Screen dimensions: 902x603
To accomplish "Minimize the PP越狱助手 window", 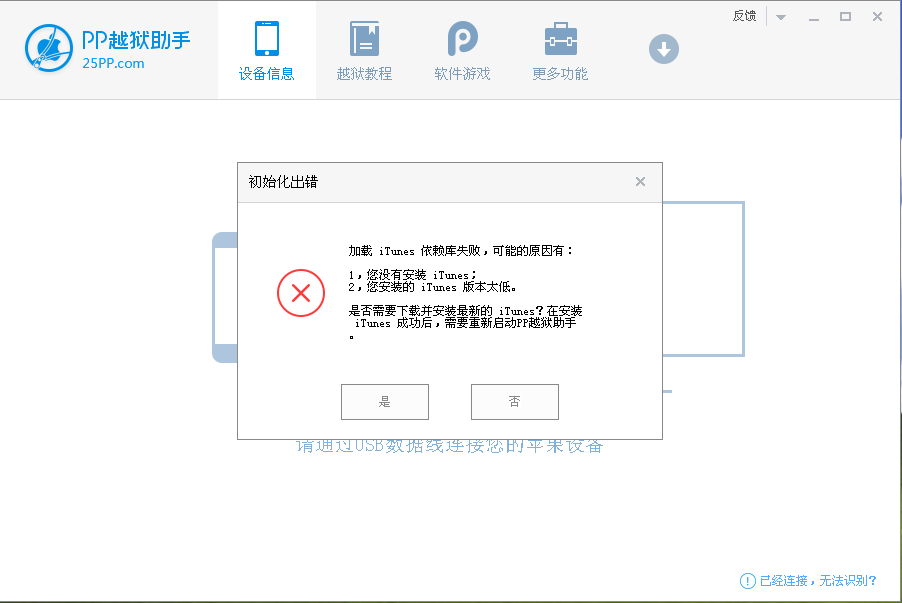I will tap(817, 17).
